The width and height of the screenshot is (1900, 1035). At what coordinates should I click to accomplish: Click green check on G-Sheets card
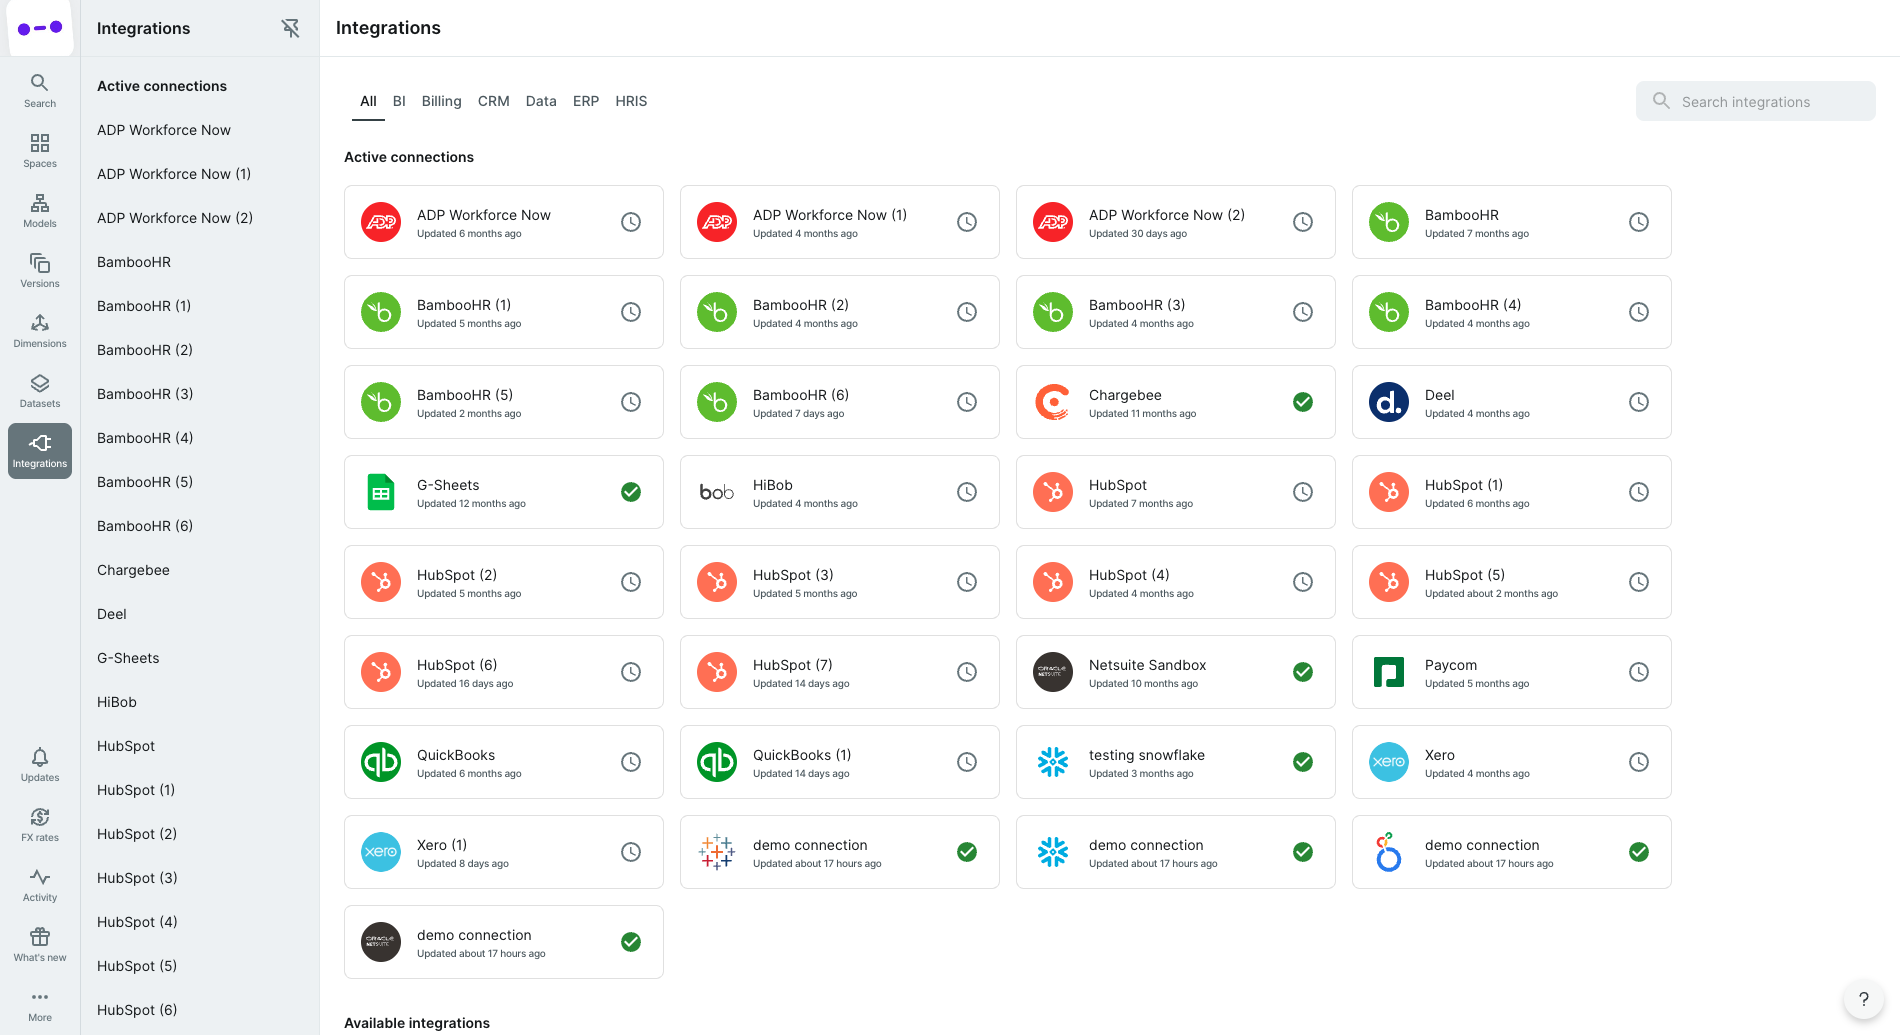[x=631, y=492]
